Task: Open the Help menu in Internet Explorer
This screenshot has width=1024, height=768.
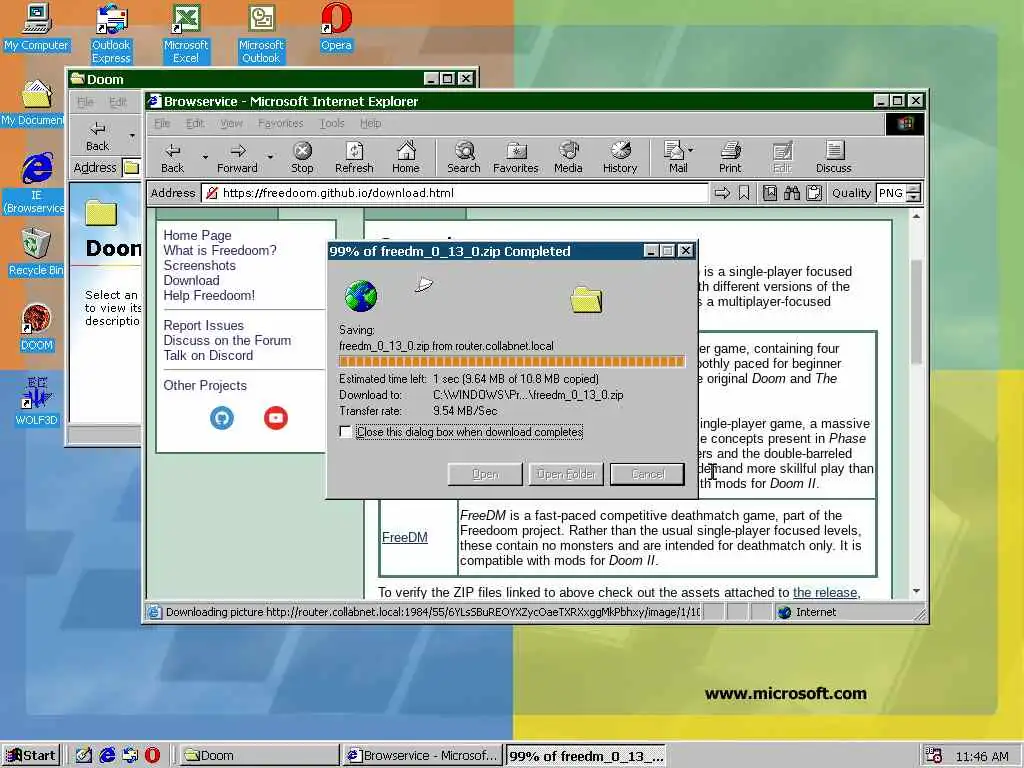Action: pyautogui.click(x=370, y=123)
